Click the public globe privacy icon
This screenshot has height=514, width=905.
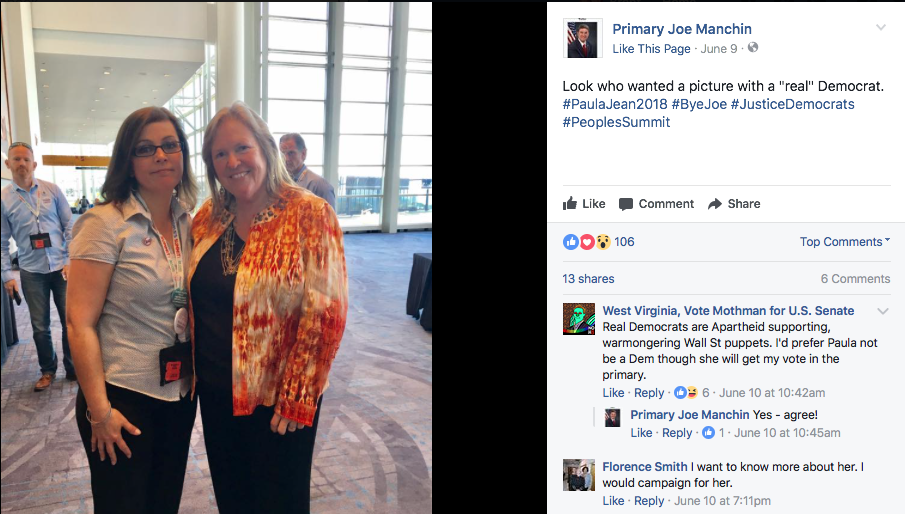point(753,48)
